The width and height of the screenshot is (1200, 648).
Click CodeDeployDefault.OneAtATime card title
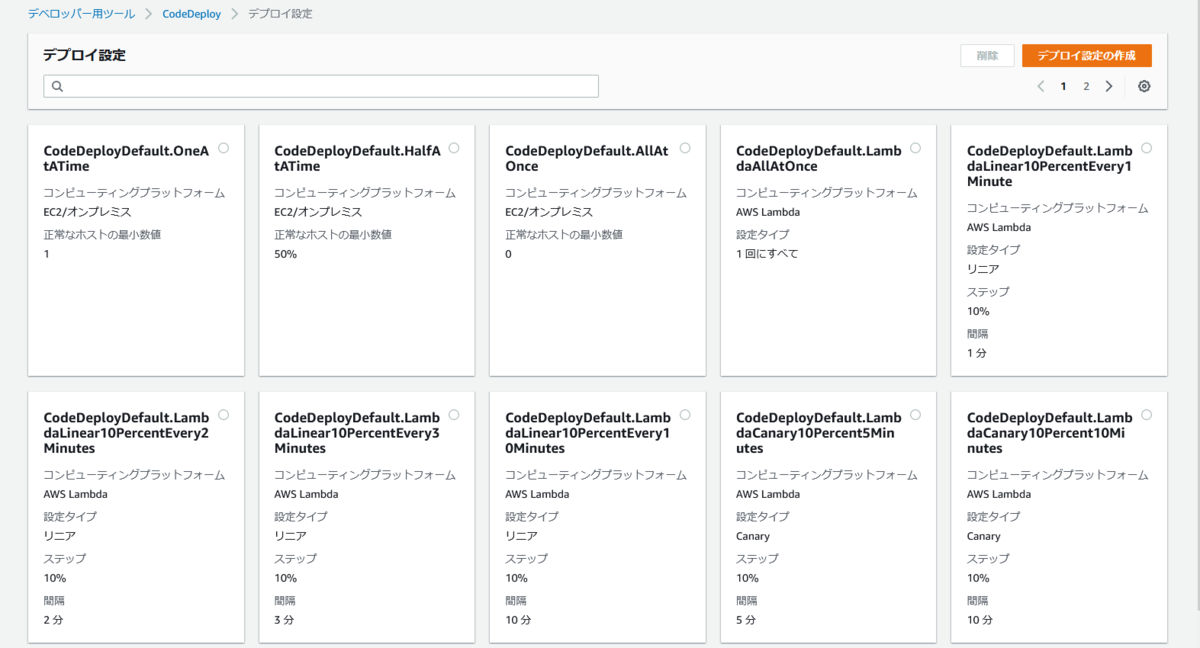pos(127,158)
